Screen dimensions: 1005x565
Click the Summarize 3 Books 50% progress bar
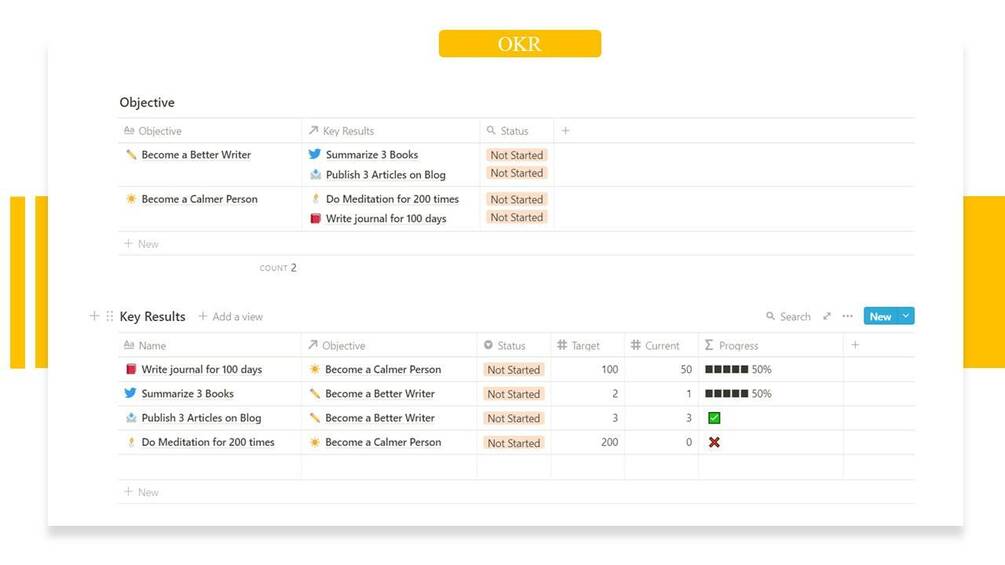(x=738, y=393)
